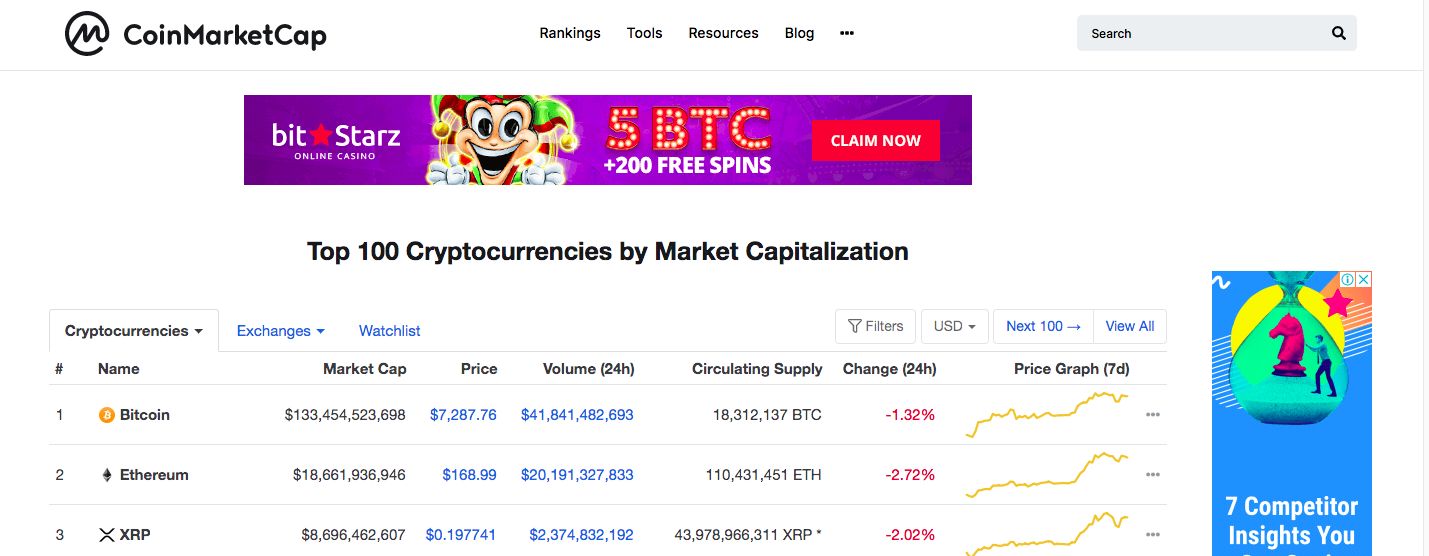Viewport: 1429px width, 556px height.
Task: Sort table by Market Cap column header
Action: (x=364, y=369)
